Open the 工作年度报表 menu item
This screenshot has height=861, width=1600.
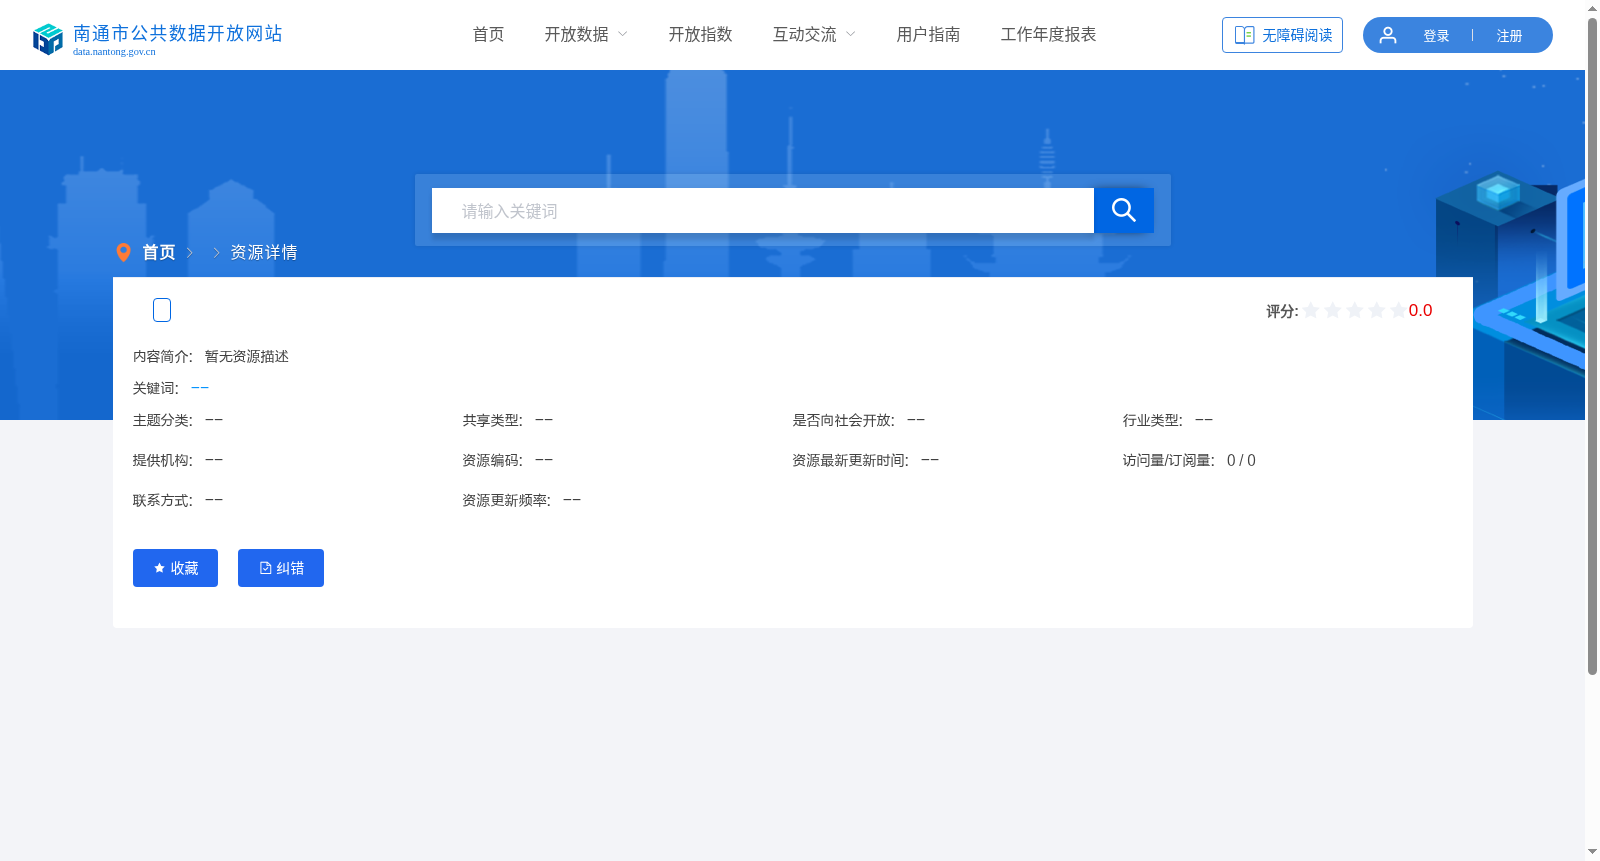[1048, 34]
